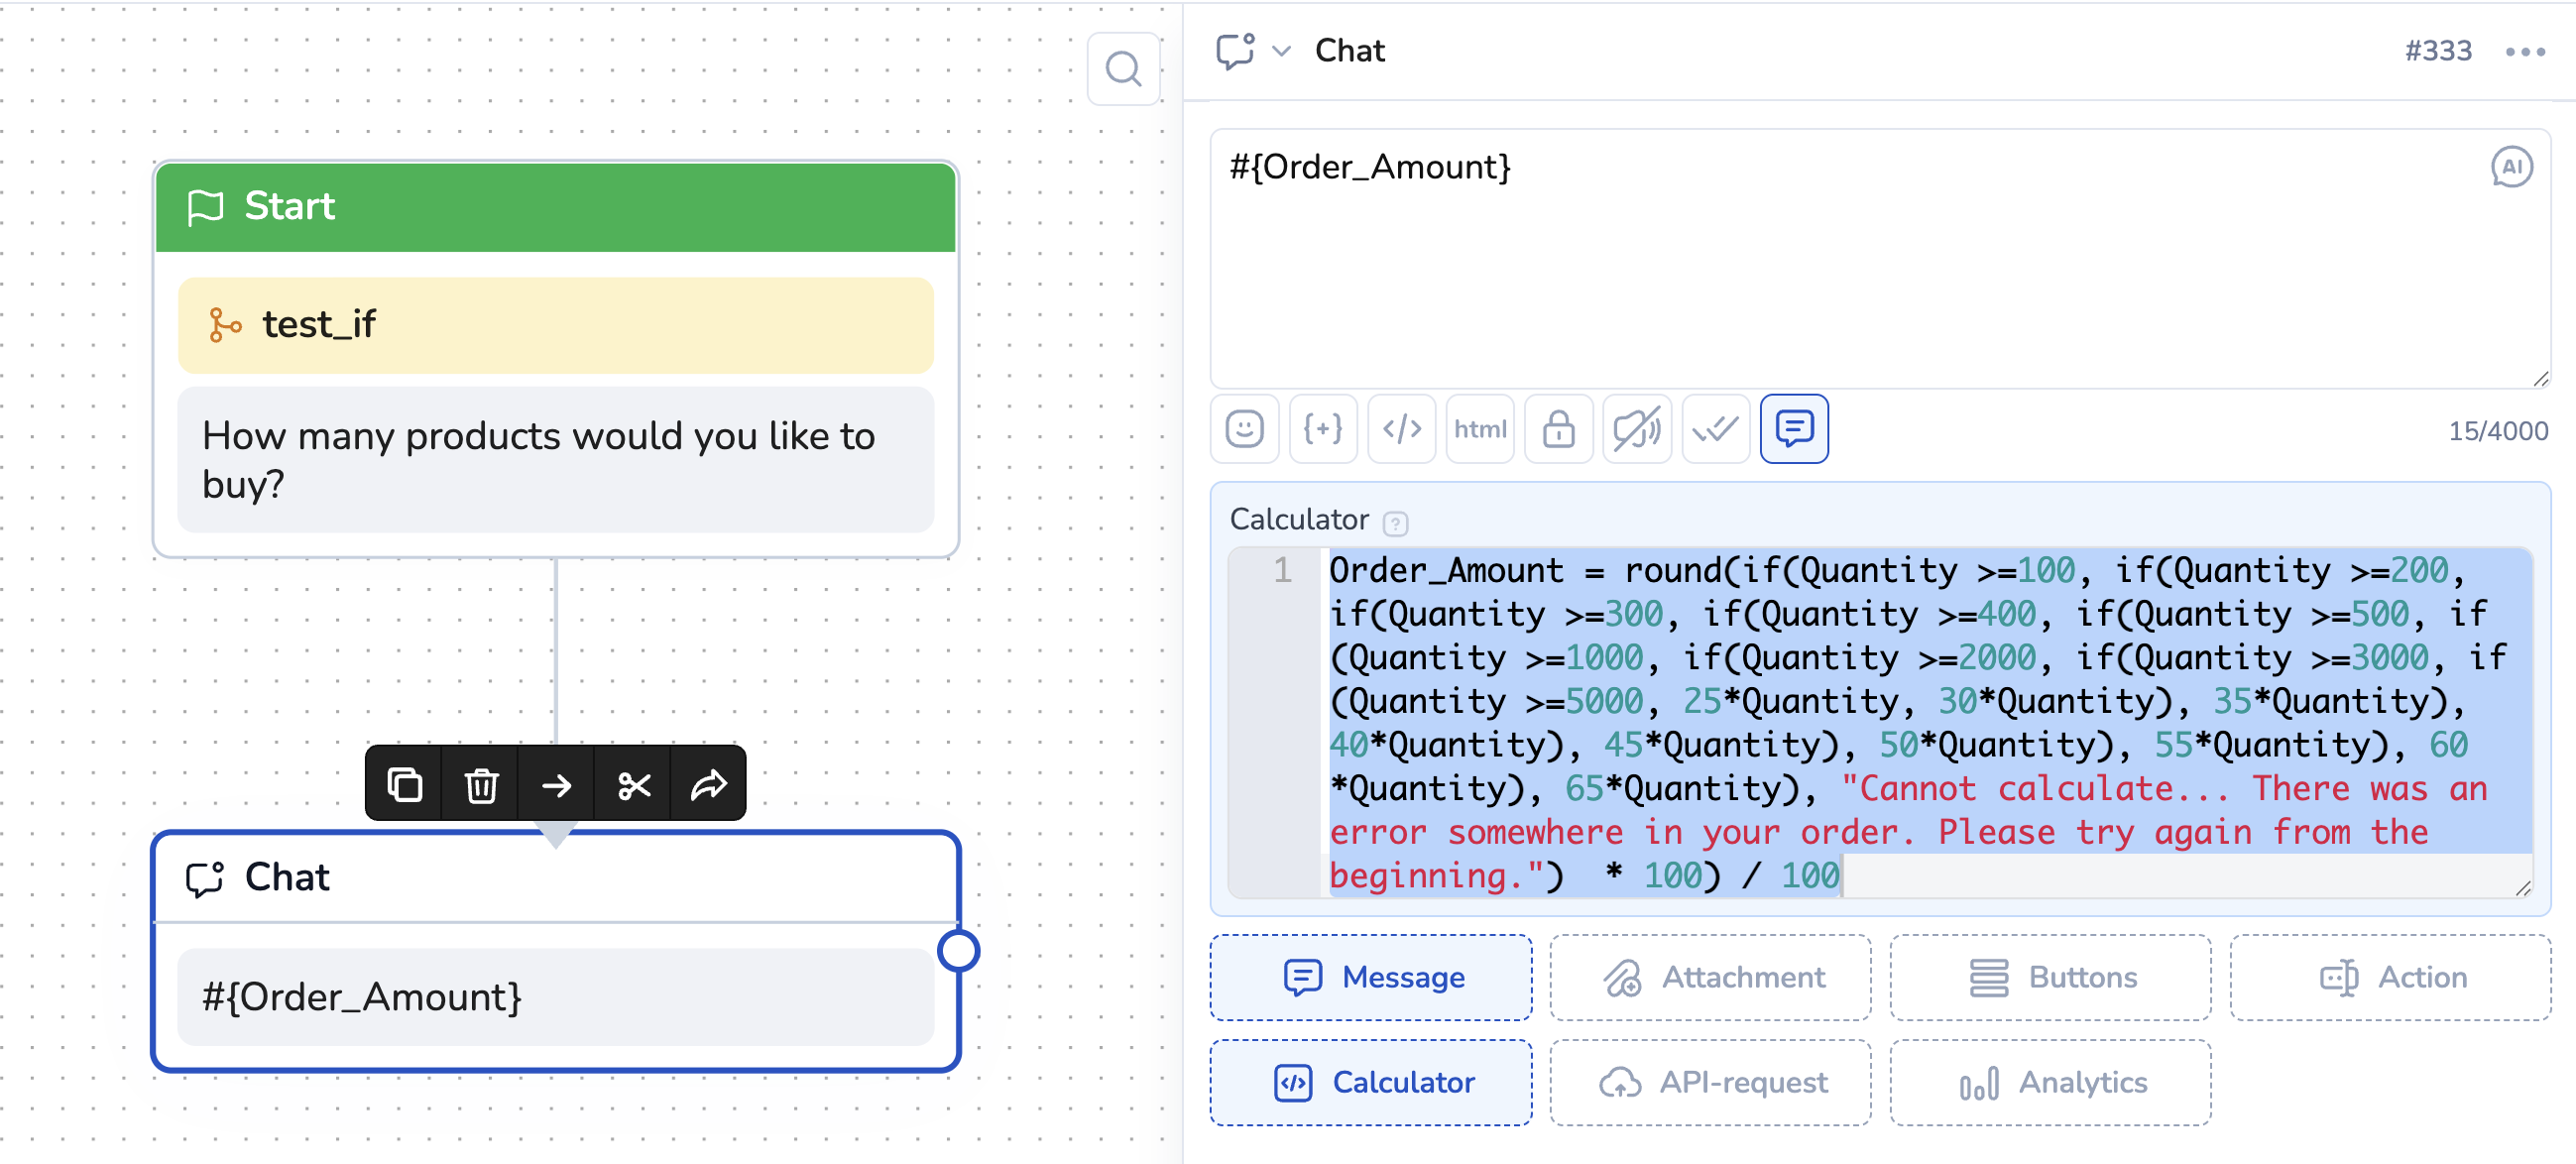Image resolution: width=2576 pixels, height=1164 pixels.
Task: Open the emoji picker
Action: pyautogui.click(x=1244, y=430)
